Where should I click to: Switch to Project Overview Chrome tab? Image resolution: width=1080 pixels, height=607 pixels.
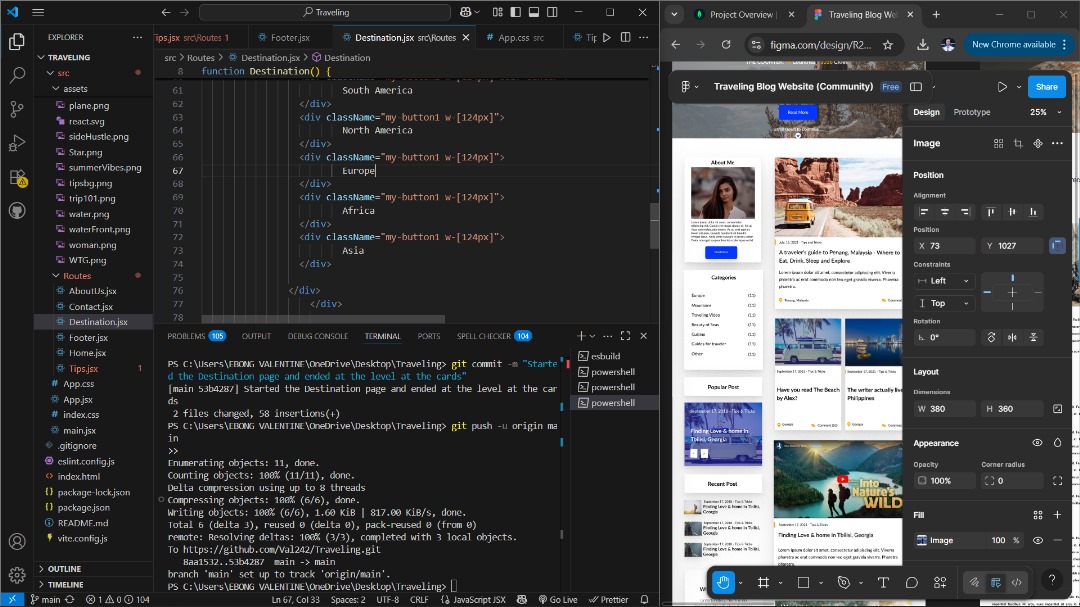(x=742, y=14)
